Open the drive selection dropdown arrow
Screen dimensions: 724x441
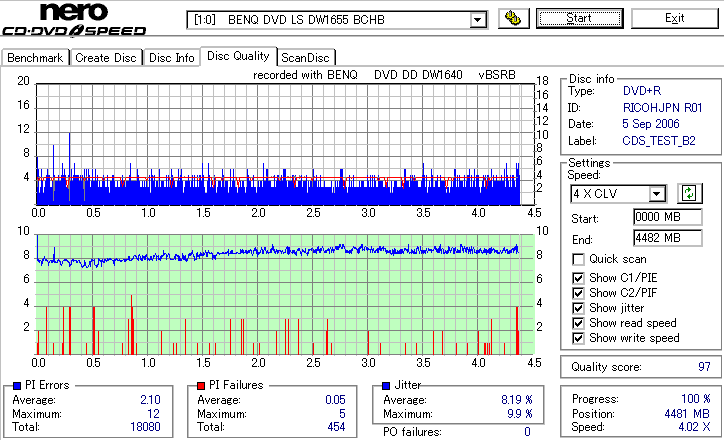coord(478,20)
